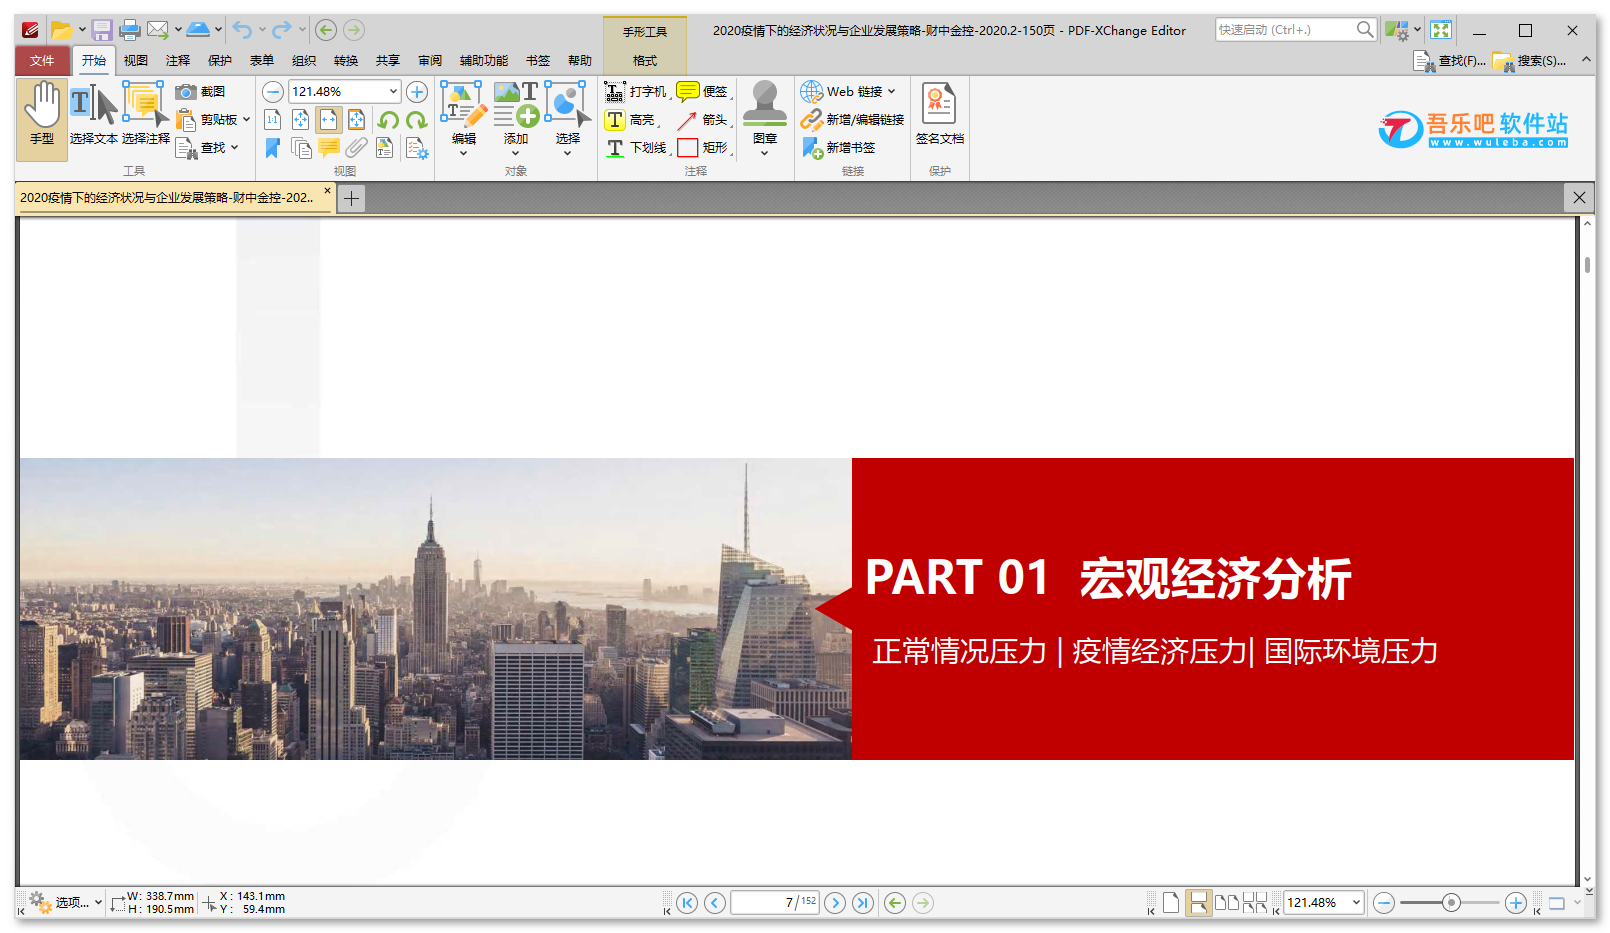This screenshot has height=933, width=1610.
Task: Switch to the View (视图) ribbon tab
Action: (x=136, y=61)
